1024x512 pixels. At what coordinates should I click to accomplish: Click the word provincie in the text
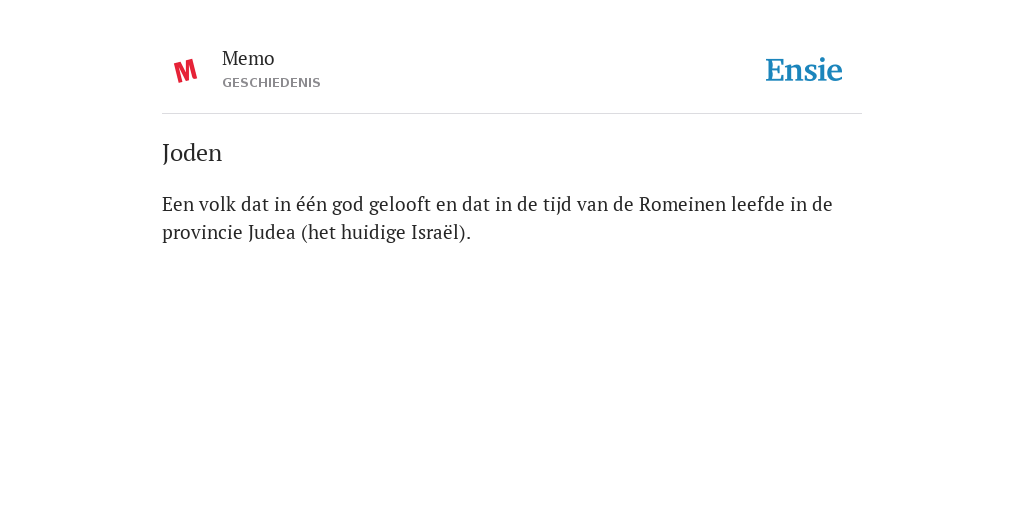202,233
